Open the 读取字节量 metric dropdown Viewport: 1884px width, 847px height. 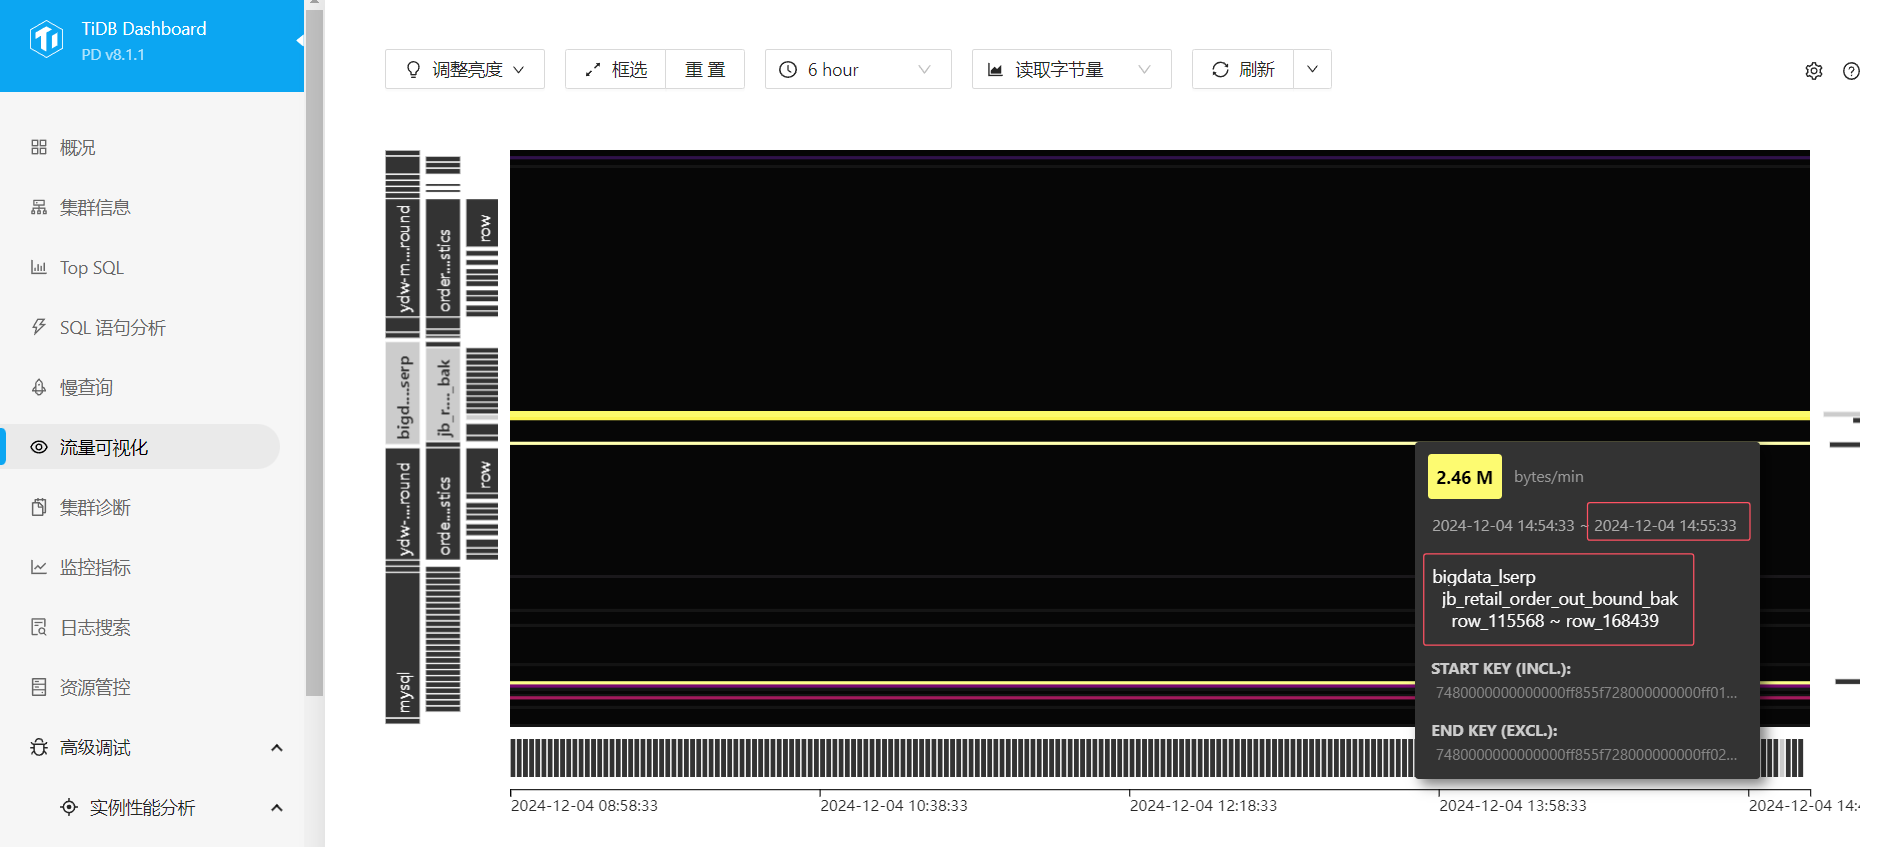(1071, 69)
